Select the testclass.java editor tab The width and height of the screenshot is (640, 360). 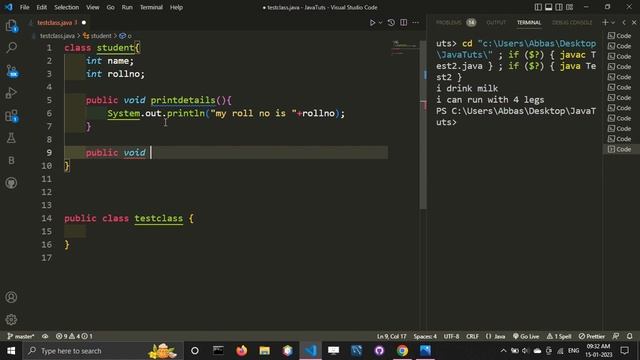(57, 22)
